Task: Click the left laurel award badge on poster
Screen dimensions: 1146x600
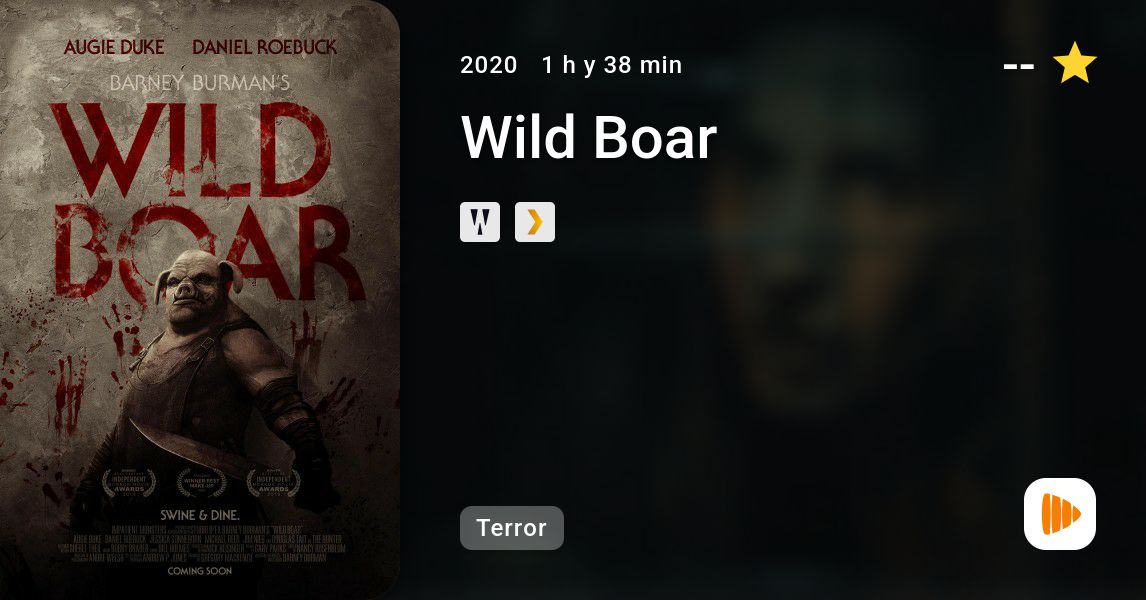Action: tap(129, 484)
